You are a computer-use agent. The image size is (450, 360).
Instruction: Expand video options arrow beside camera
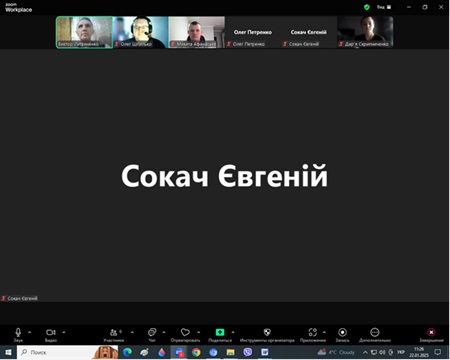[64, 332]
